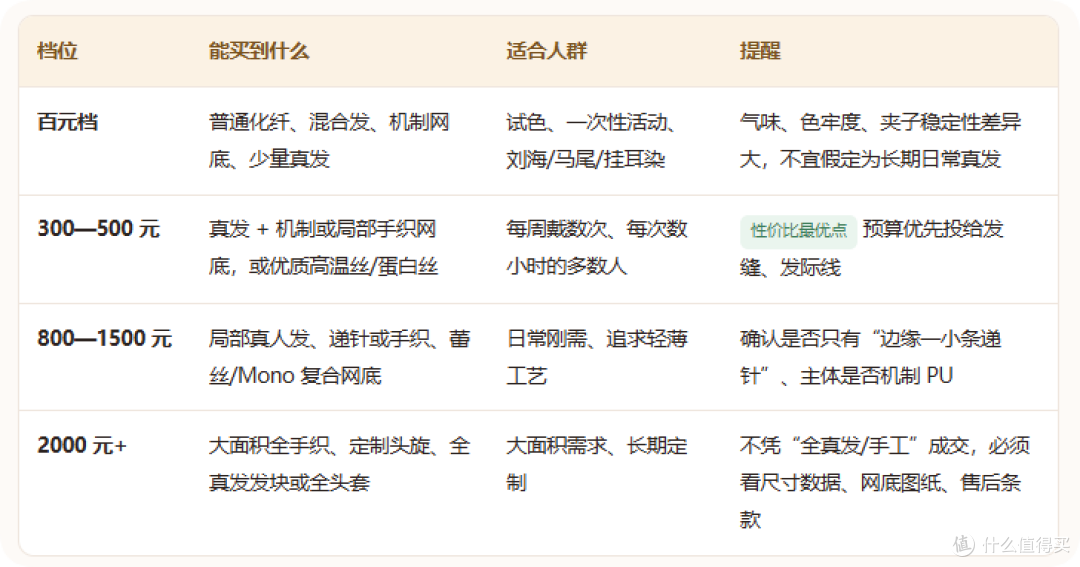Click cell '日常刚需、追求轻薄工艺'

coord(596,357)
